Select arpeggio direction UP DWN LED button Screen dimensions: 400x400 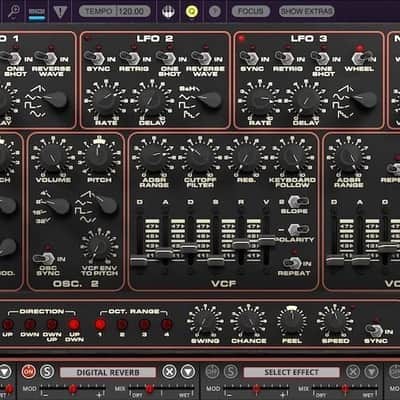pyautogui.click(x=74, y=324)
